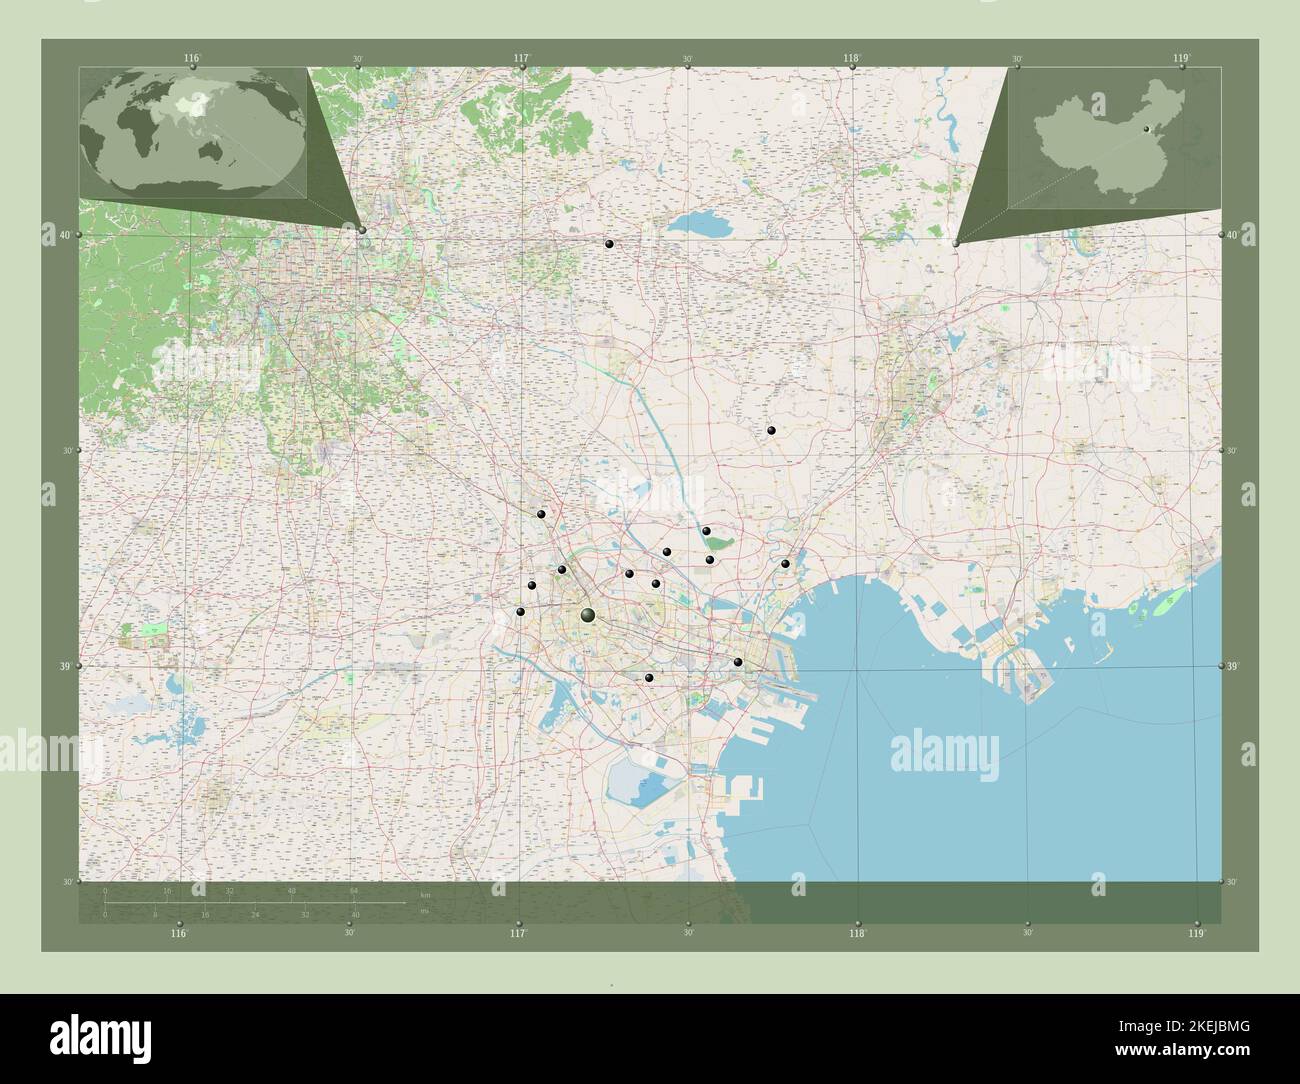
Task: Click the 116° longitude label on top edge
Action: click(192, 59)
